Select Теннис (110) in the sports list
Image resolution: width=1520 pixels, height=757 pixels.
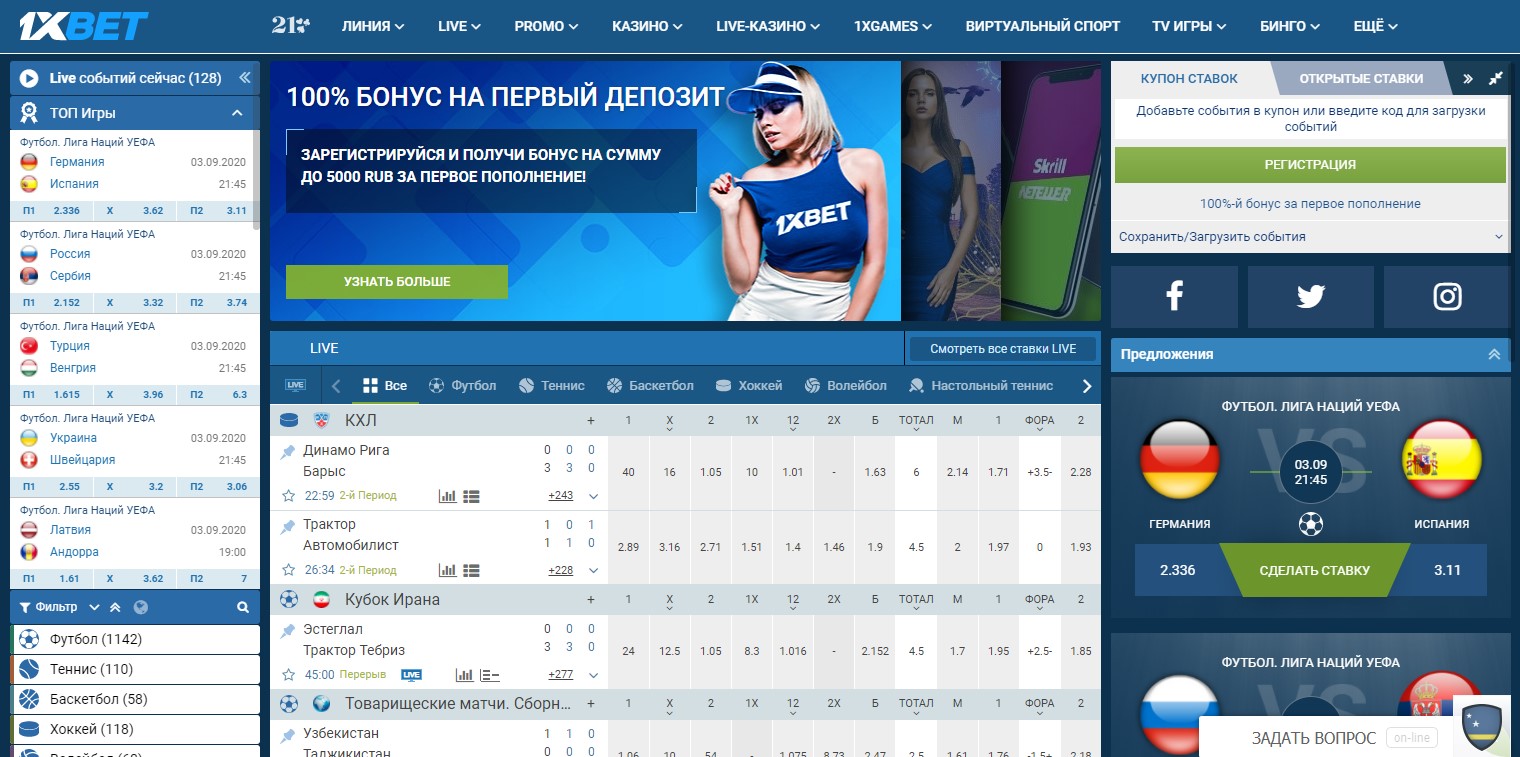[x=135, y=669]
